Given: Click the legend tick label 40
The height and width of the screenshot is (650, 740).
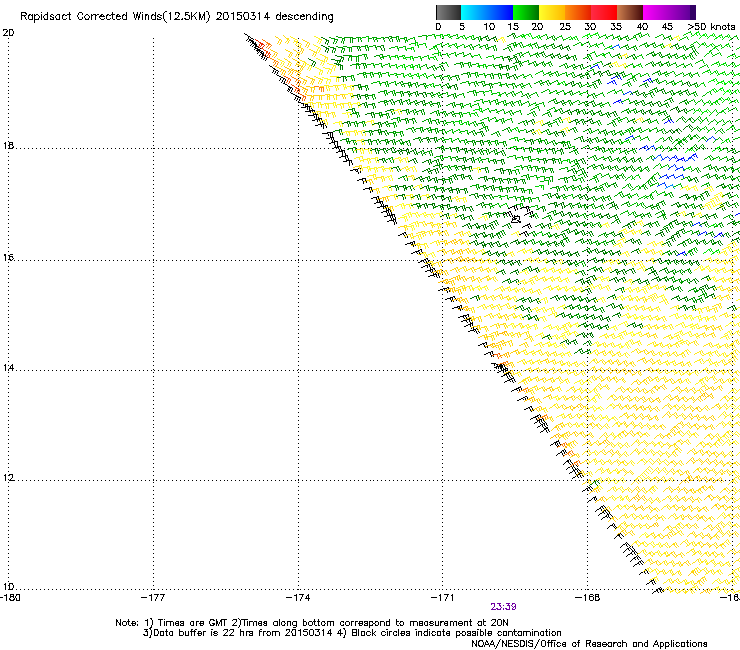Looking at the screenshot, I should [642, 27].
